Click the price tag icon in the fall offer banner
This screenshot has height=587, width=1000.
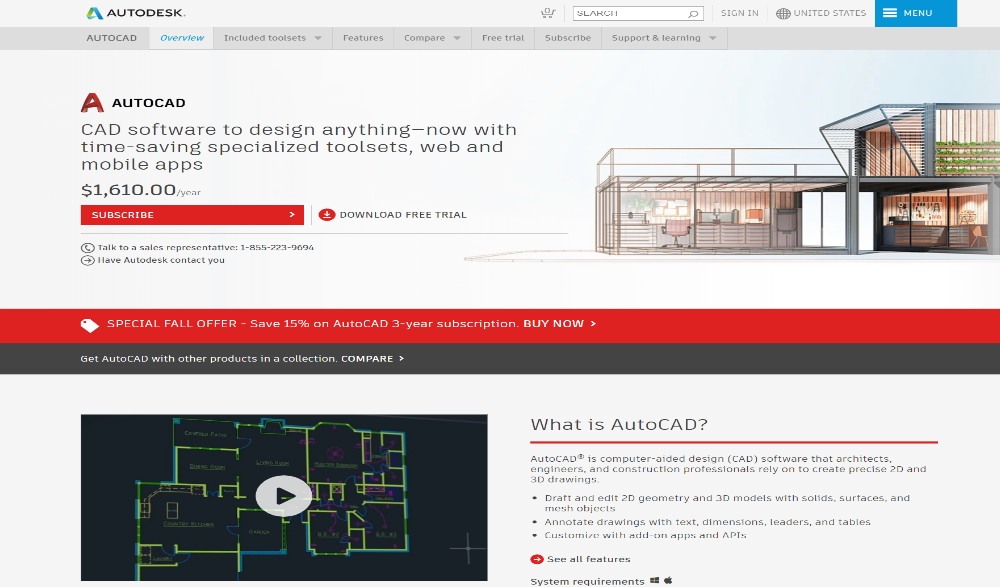[x=89, y=325]
